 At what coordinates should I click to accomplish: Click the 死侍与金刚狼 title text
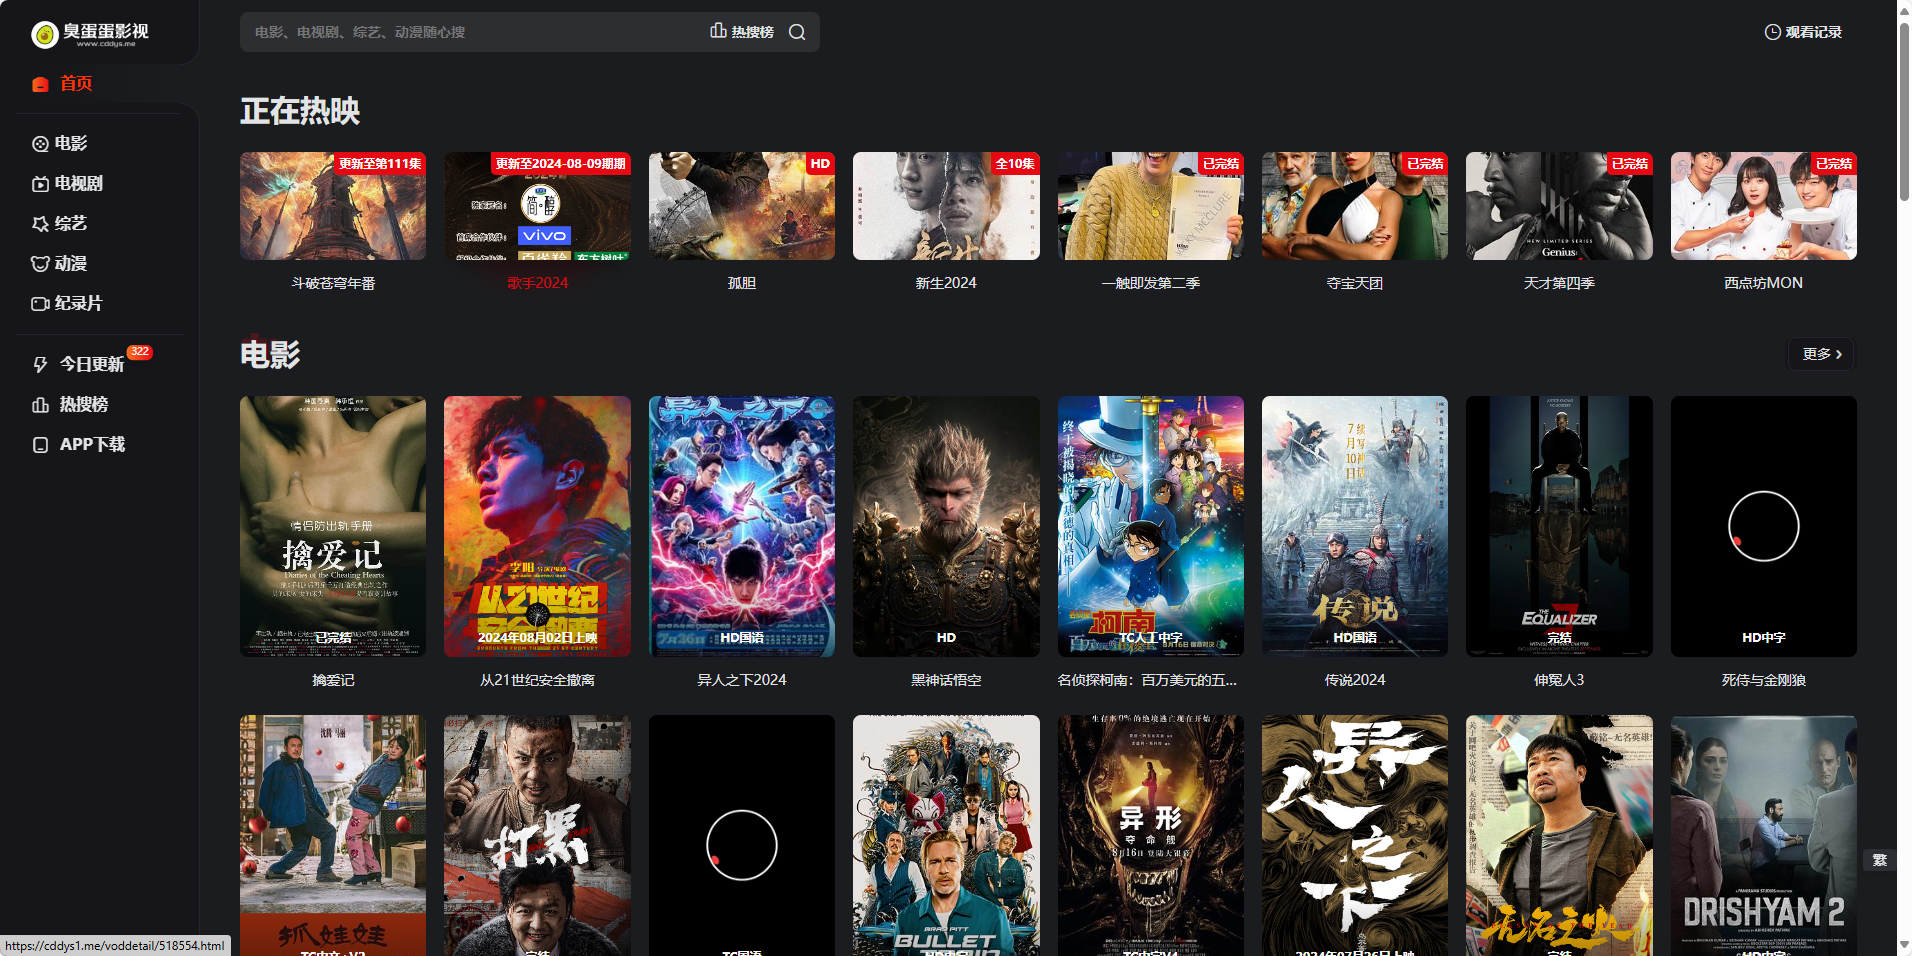[x=1764, y=680]
